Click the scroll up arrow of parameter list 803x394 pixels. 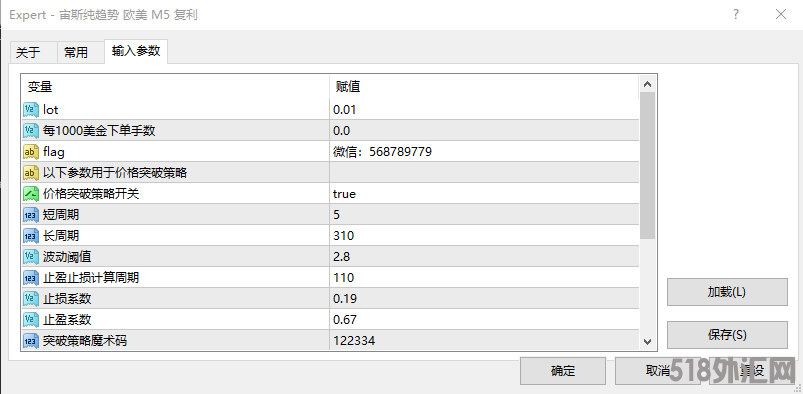[647, 84]
